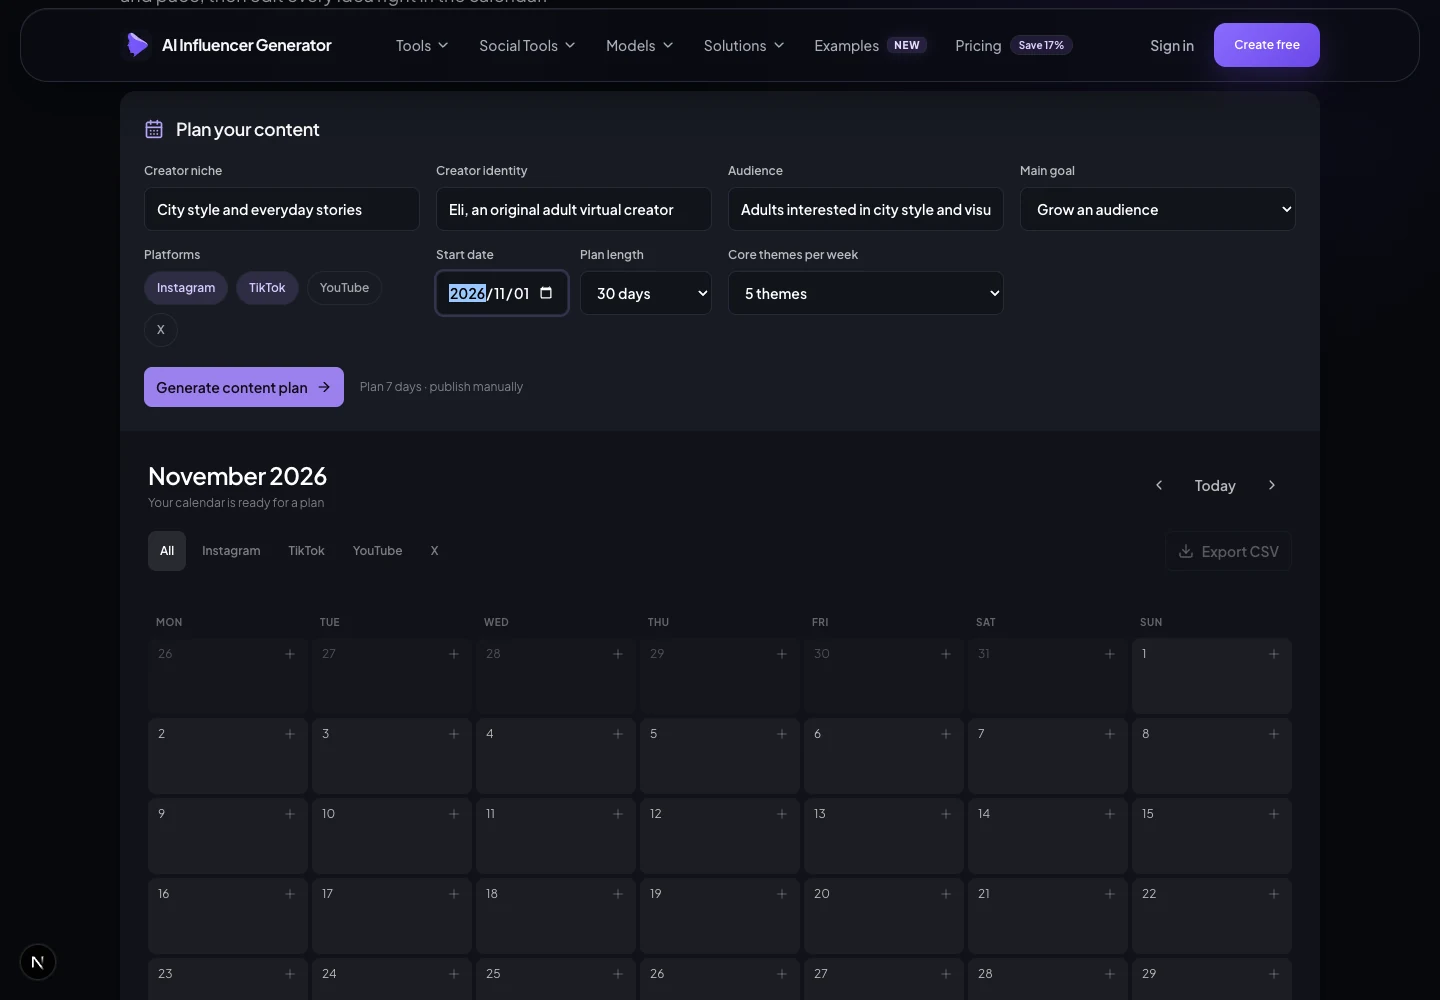The height and width of the screenshot is (1000, 1440).
Task: Add an entry on November 12
Action: pos(782,814)
